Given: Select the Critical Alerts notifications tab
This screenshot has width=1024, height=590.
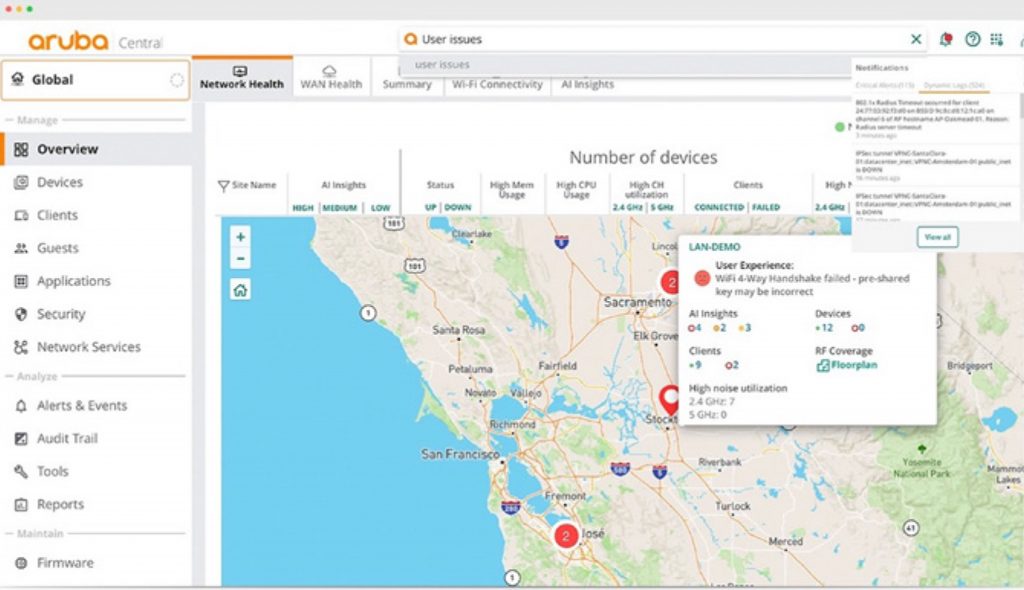Looking at the screenshot, I should tap(885, 86).
